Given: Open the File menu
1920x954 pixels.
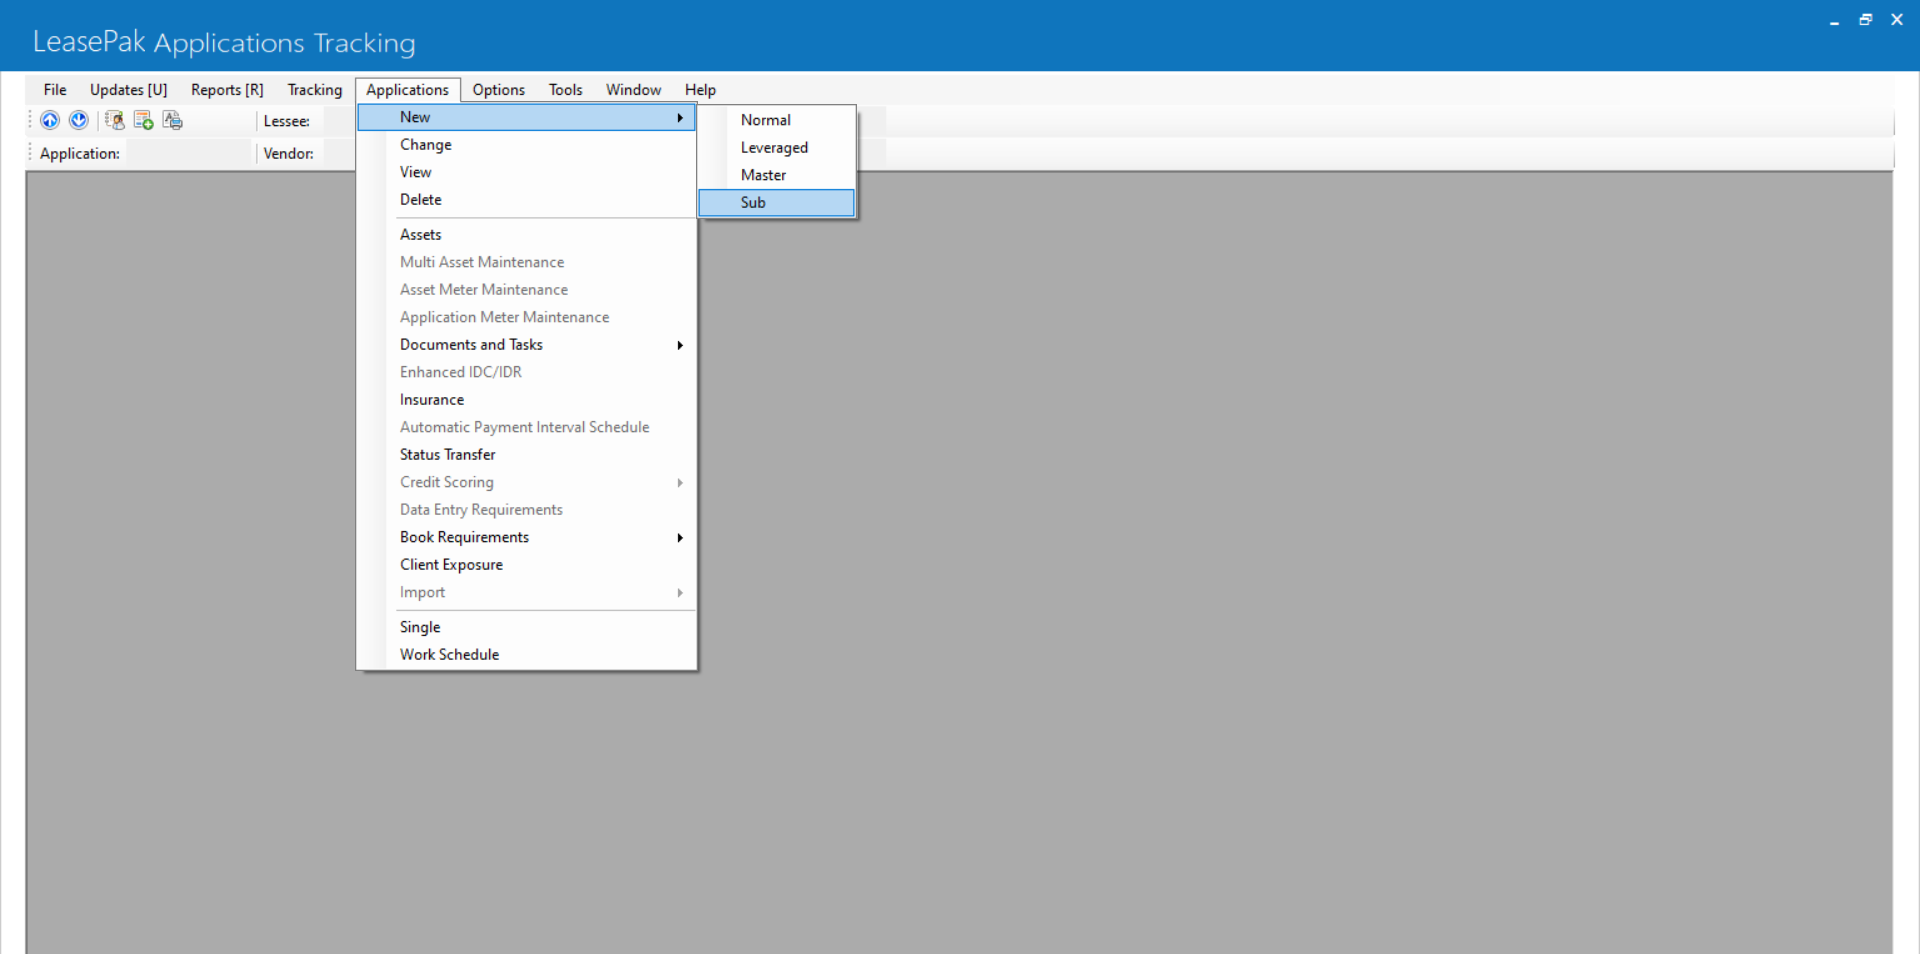Looking at the screenshot, I should 55,90.
